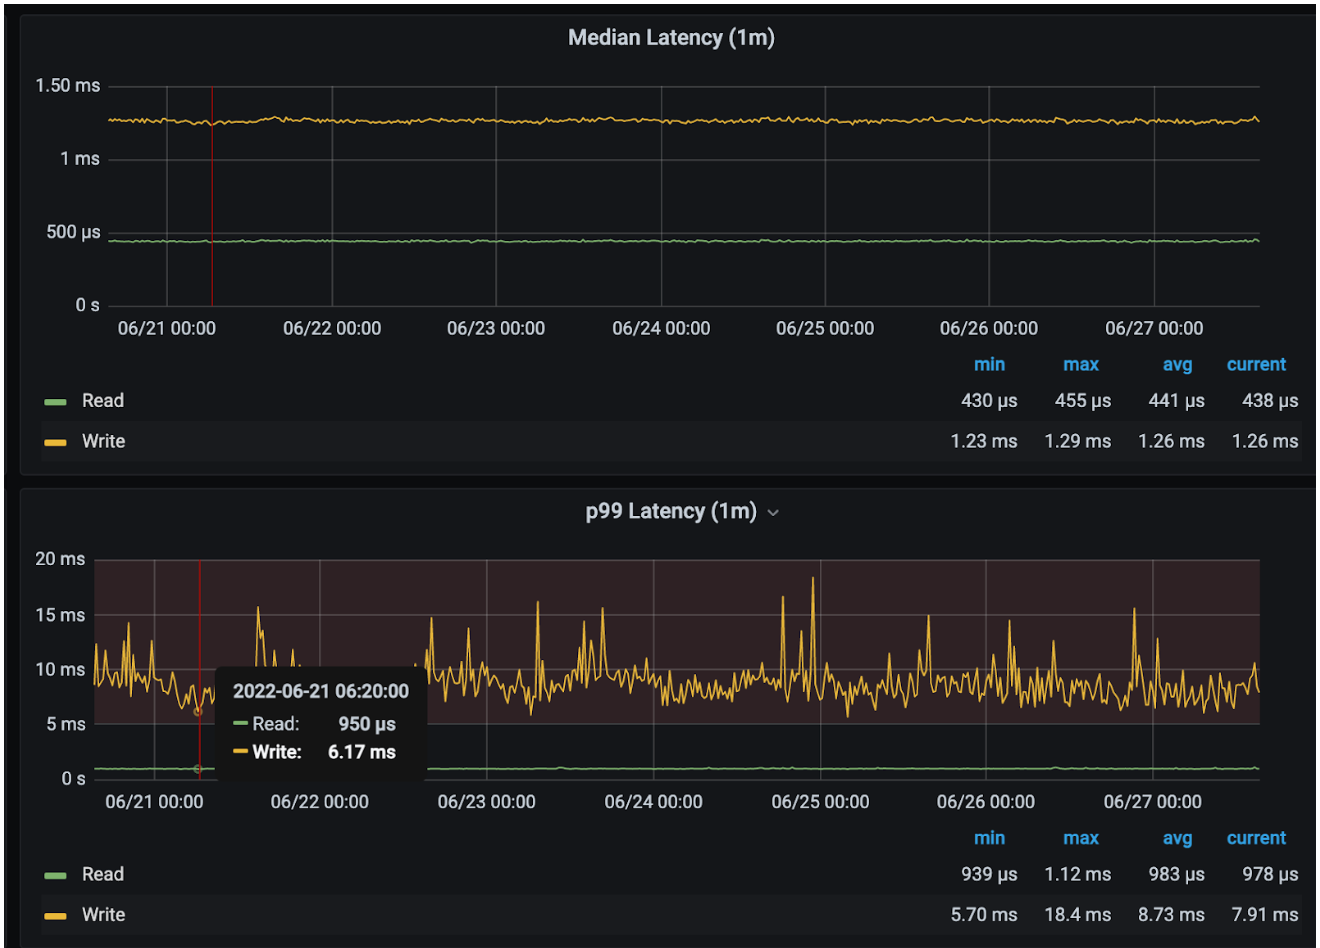Open the p99 Latency panel chevron menu
The width and height of the screenshot is (1320, 948).
coord(773,513)
